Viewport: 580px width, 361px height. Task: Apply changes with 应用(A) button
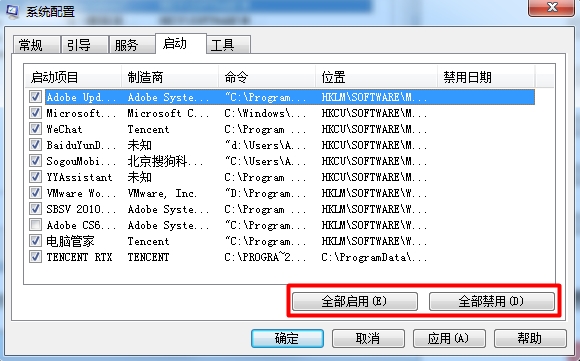[x=449, y=338]
